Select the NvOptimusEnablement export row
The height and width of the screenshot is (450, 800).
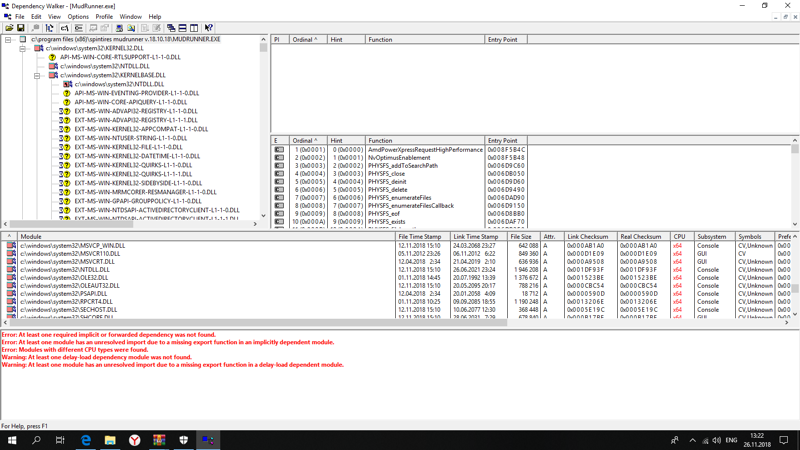pyautogui.click(x=399, y=158)
